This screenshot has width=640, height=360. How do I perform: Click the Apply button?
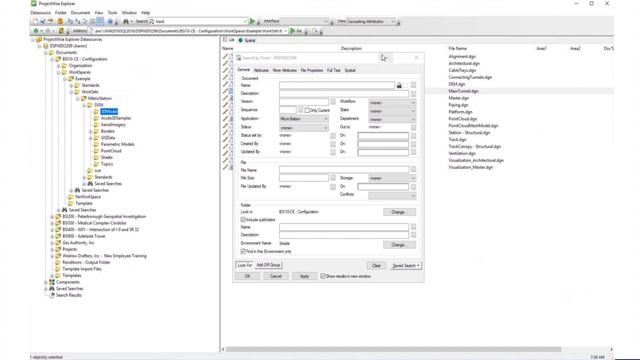coord(304,276)
